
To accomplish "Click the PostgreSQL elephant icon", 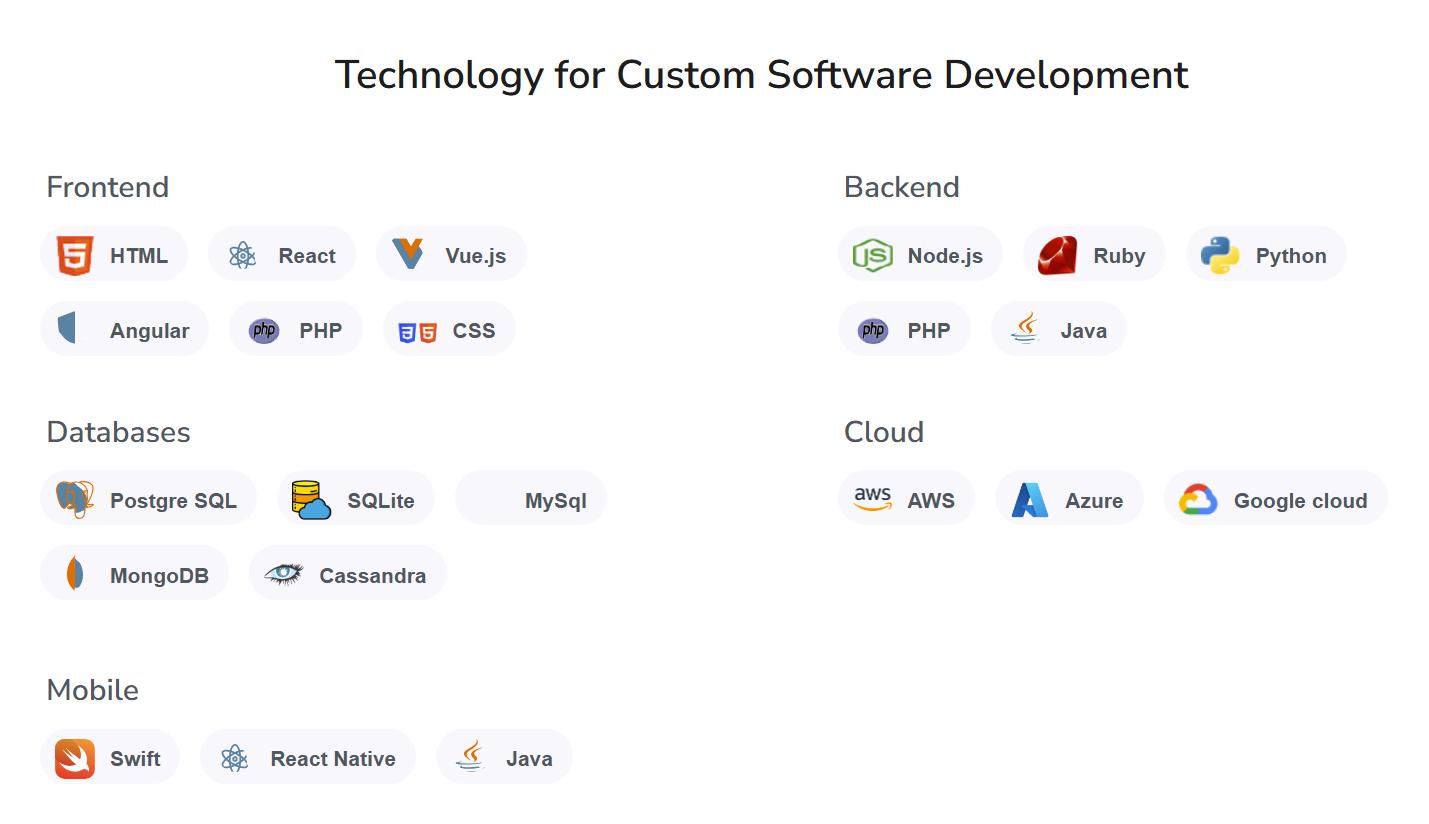I will point(75,499).
